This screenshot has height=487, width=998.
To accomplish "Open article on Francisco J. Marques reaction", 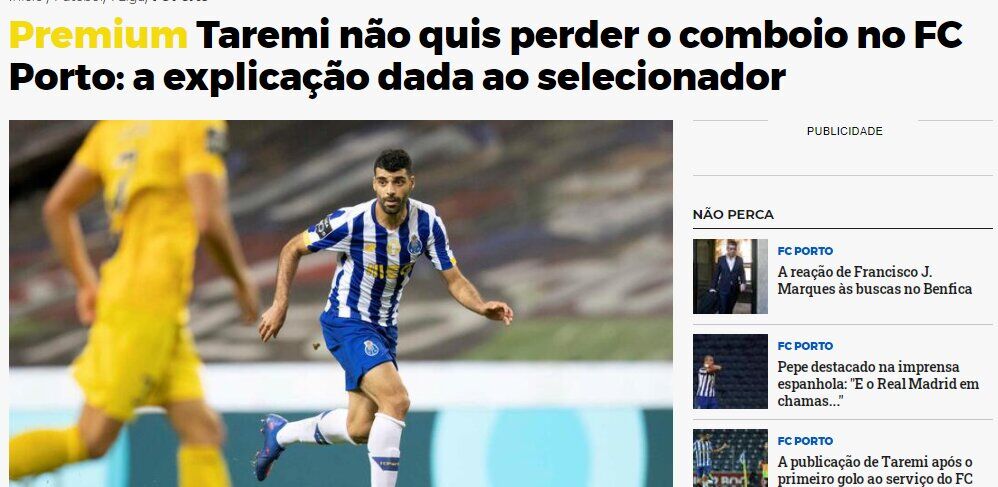I will (875, 281).
